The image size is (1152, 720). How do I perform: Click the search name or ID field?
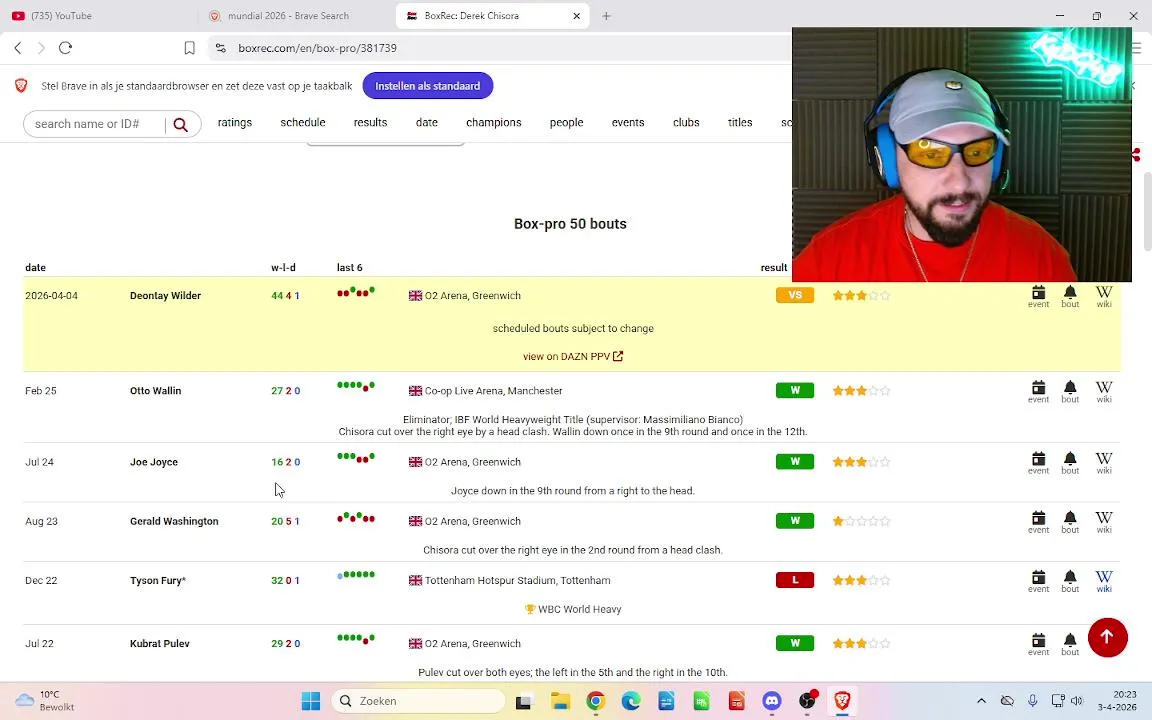[x=96, y=124]
